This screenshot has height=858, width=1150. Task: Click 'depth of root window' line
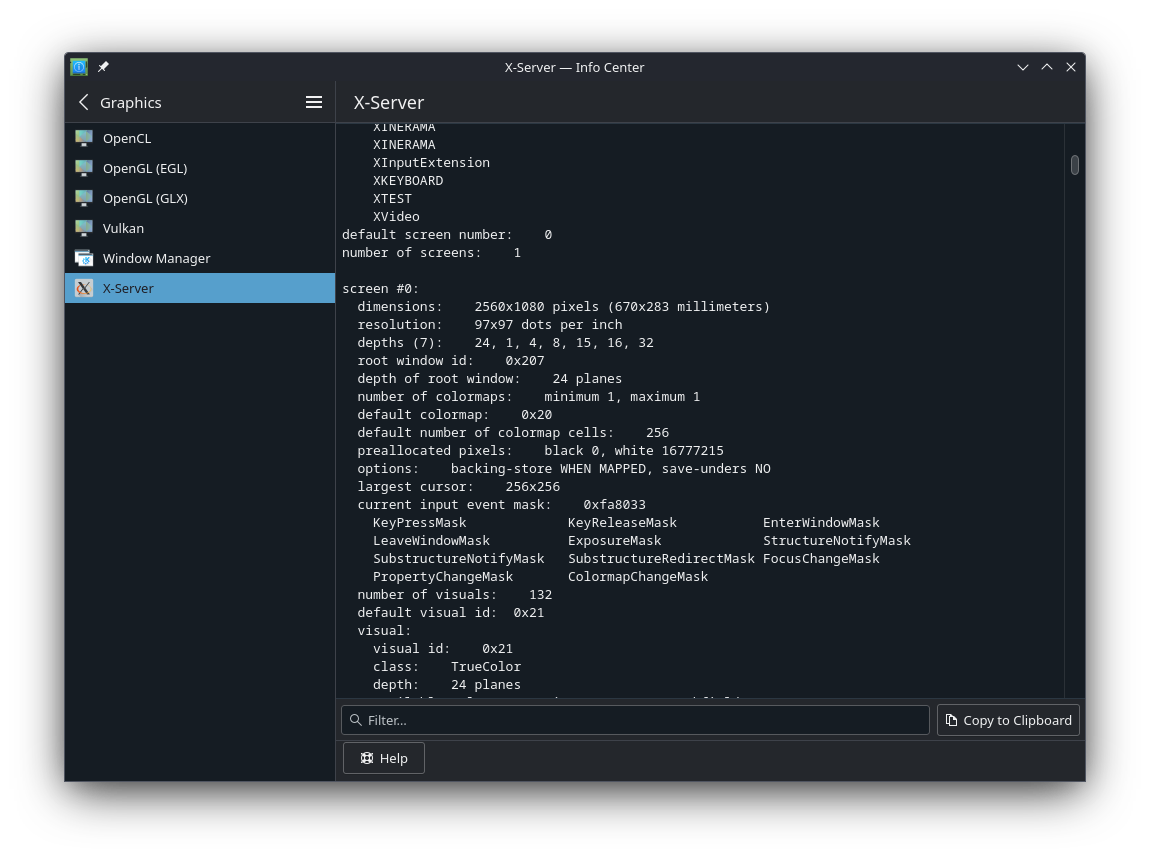pyautogui.click(x=490, y=378)
